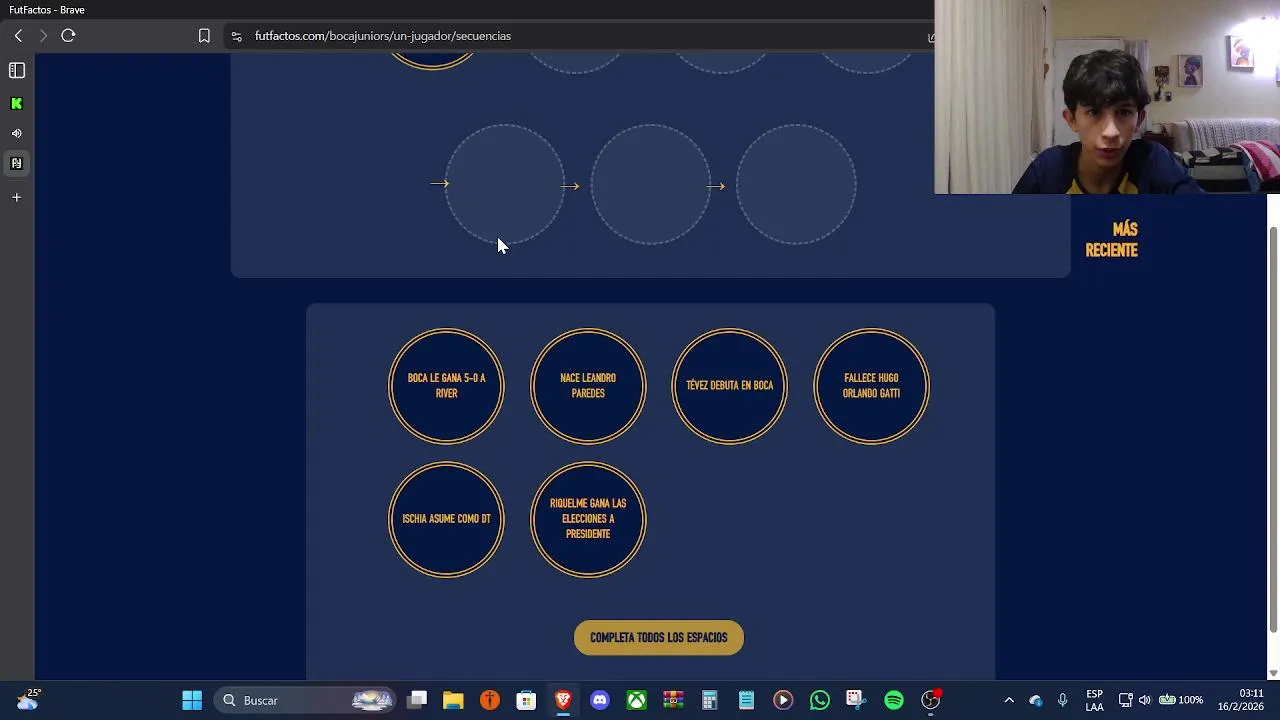Open WinRAR from the taskbar
Viewport: 1280px width, 720px height.
[673, 700]
